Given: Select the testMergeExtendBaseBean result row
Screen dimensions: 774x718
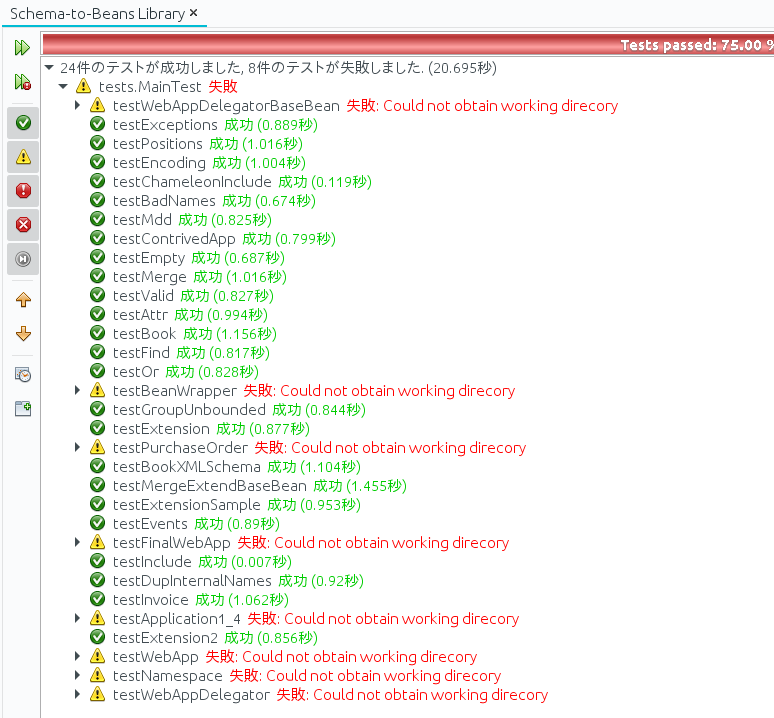Looking at the screenshot, I should 248,486.
